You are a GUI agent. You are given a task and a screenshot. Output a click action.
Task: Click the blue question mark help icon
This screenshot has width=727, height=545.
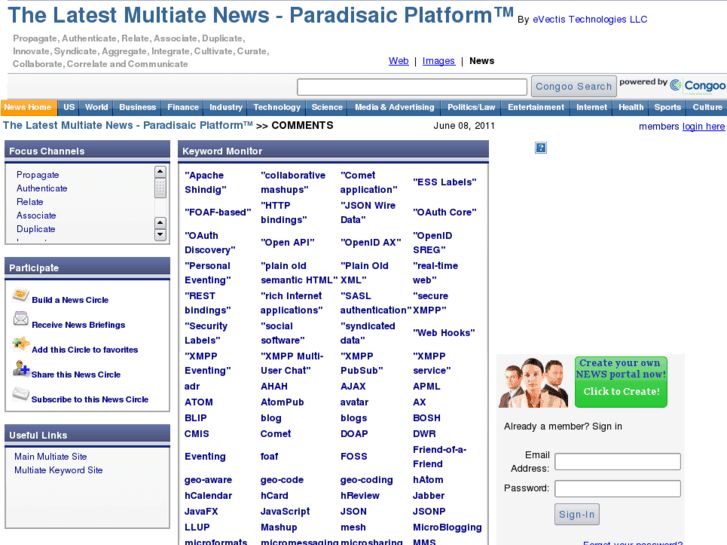(541, 147)
